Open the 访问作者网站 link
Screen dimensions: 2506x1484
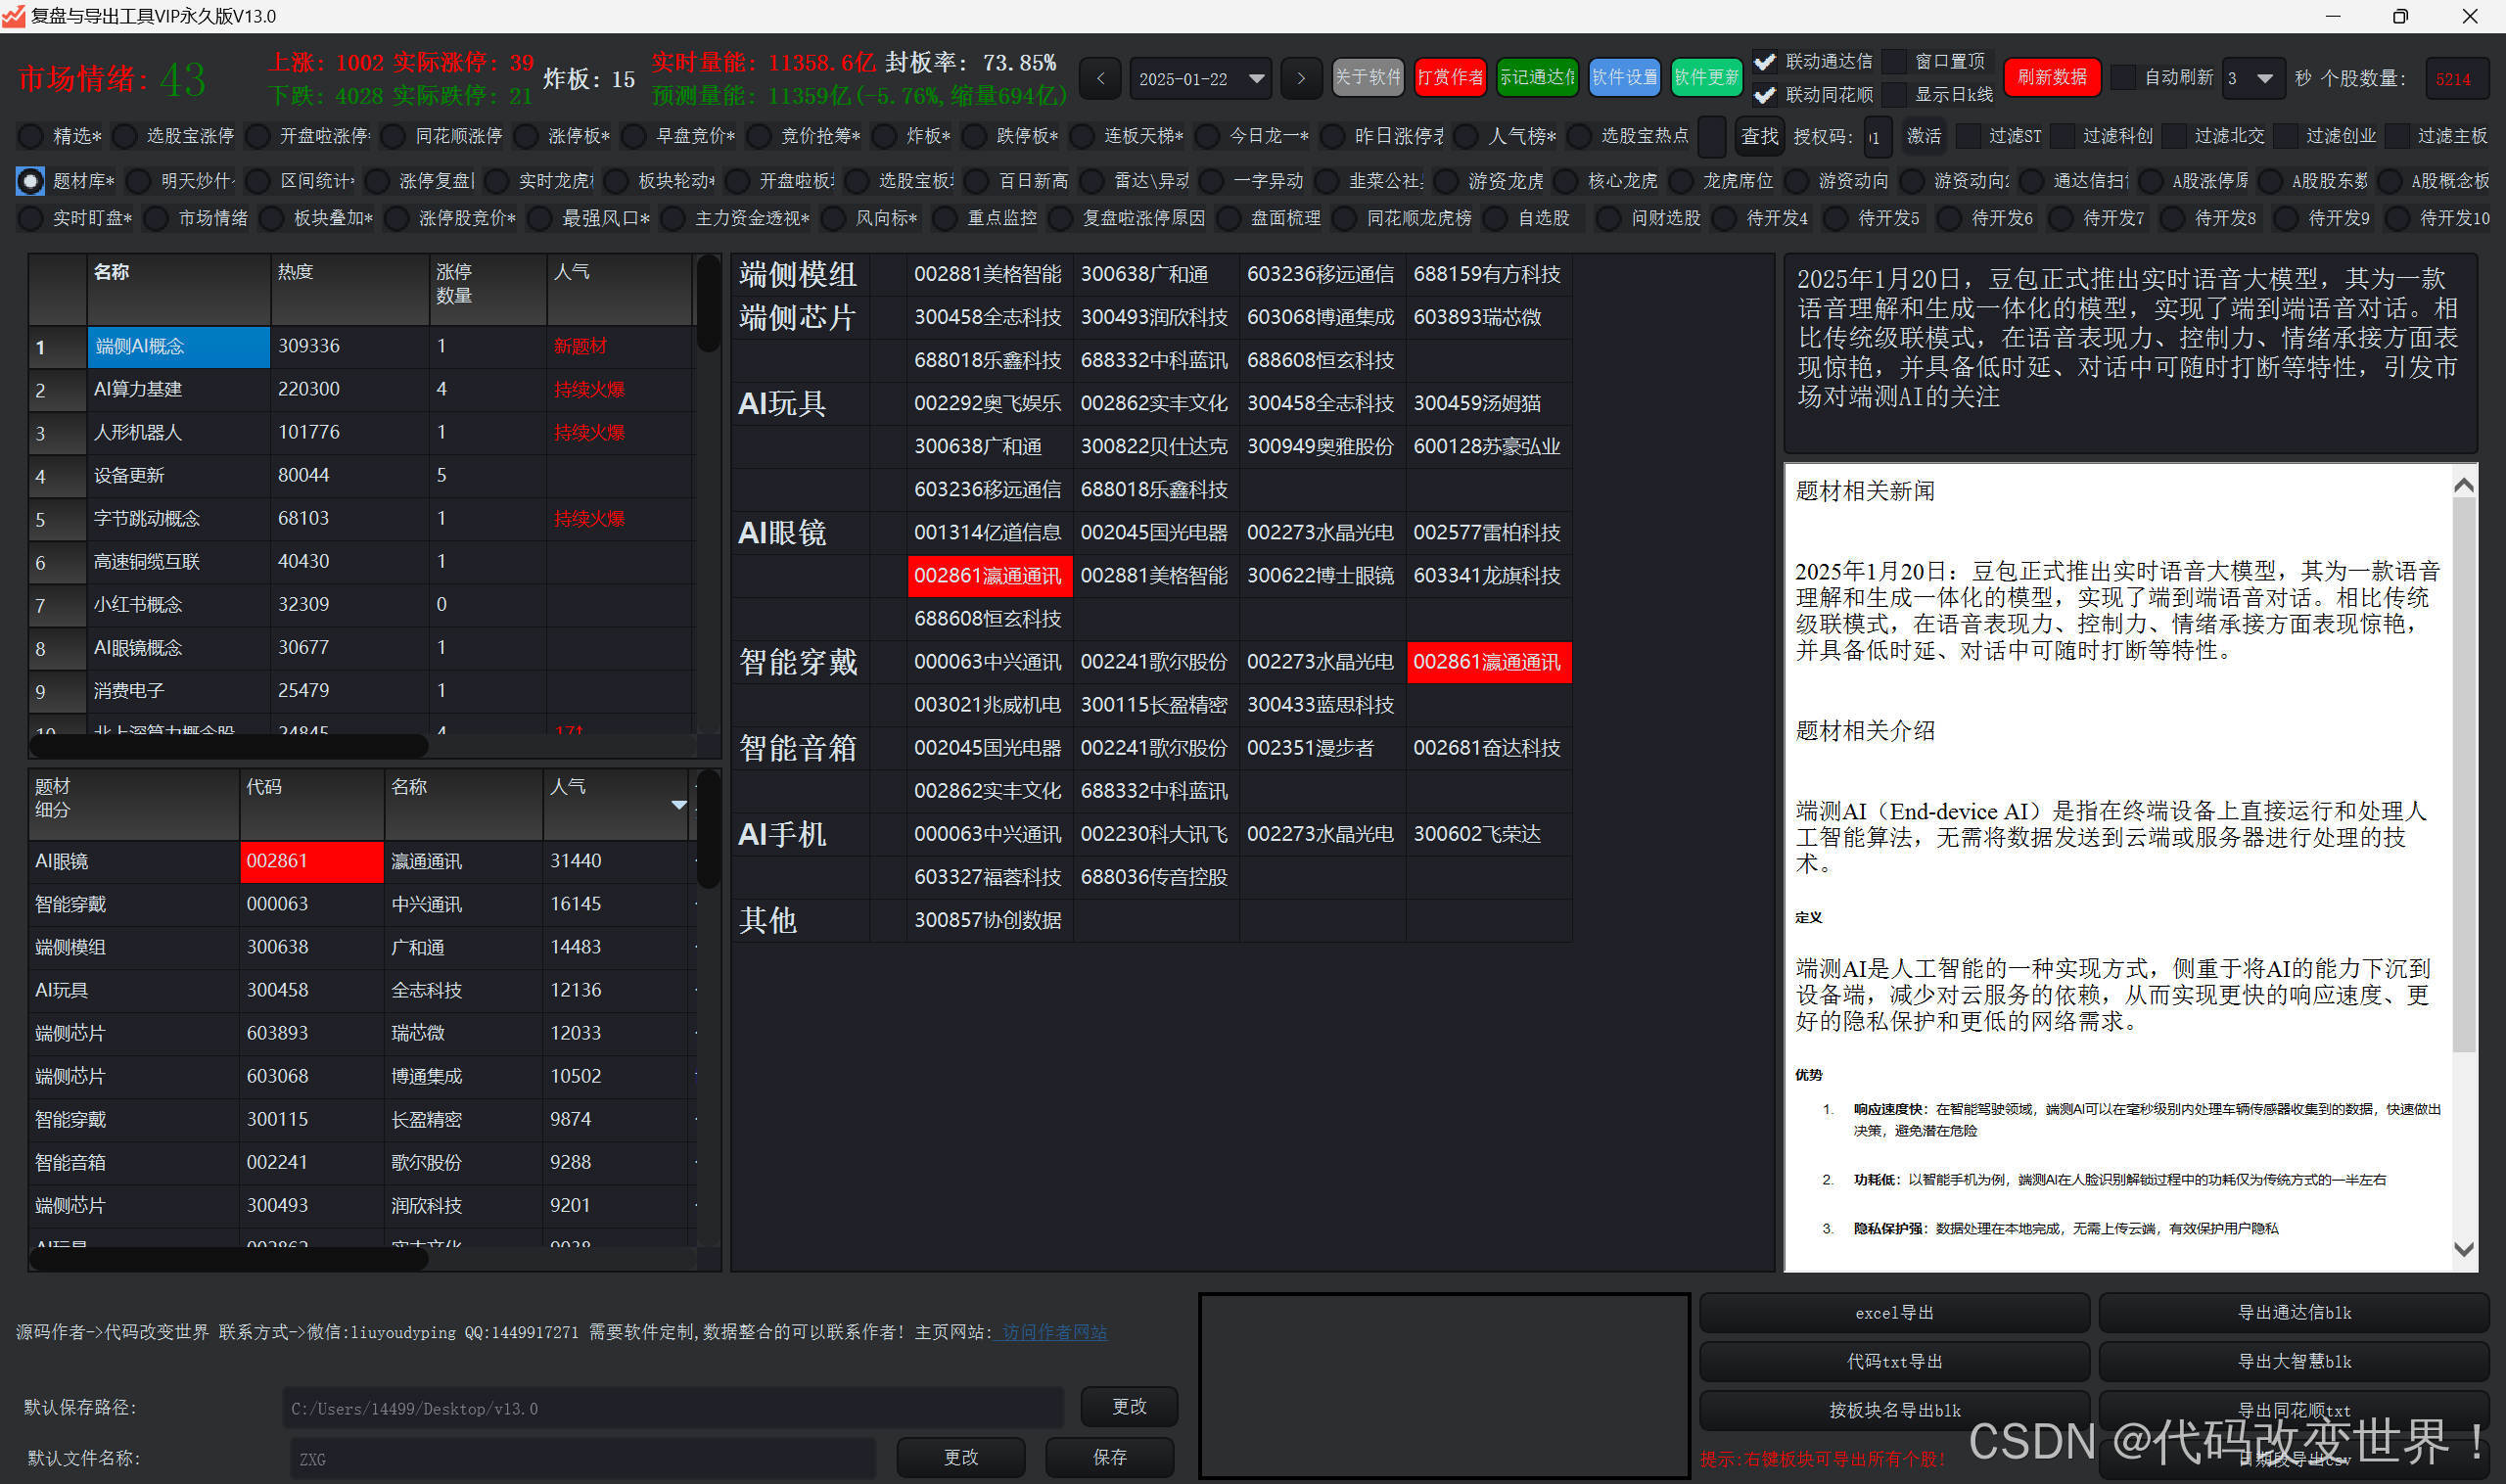[1054, 1332]
